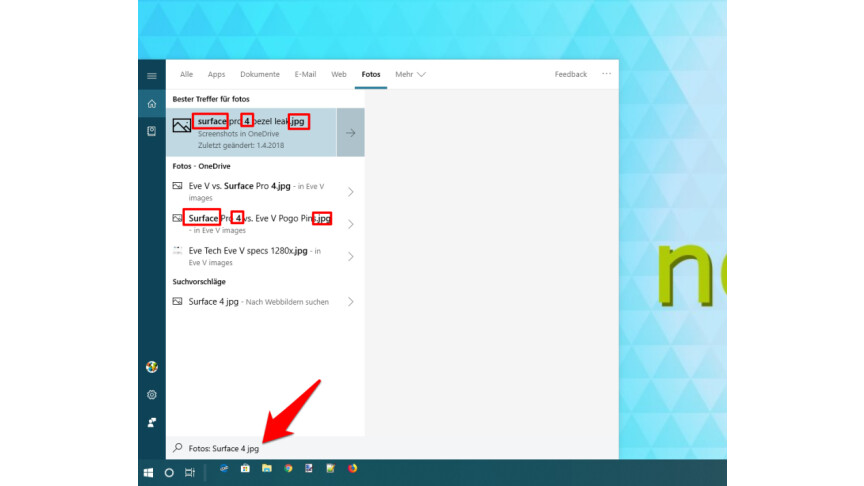Open File Explorer from taskbar
The image size is (864, 486).
[267, 469]
